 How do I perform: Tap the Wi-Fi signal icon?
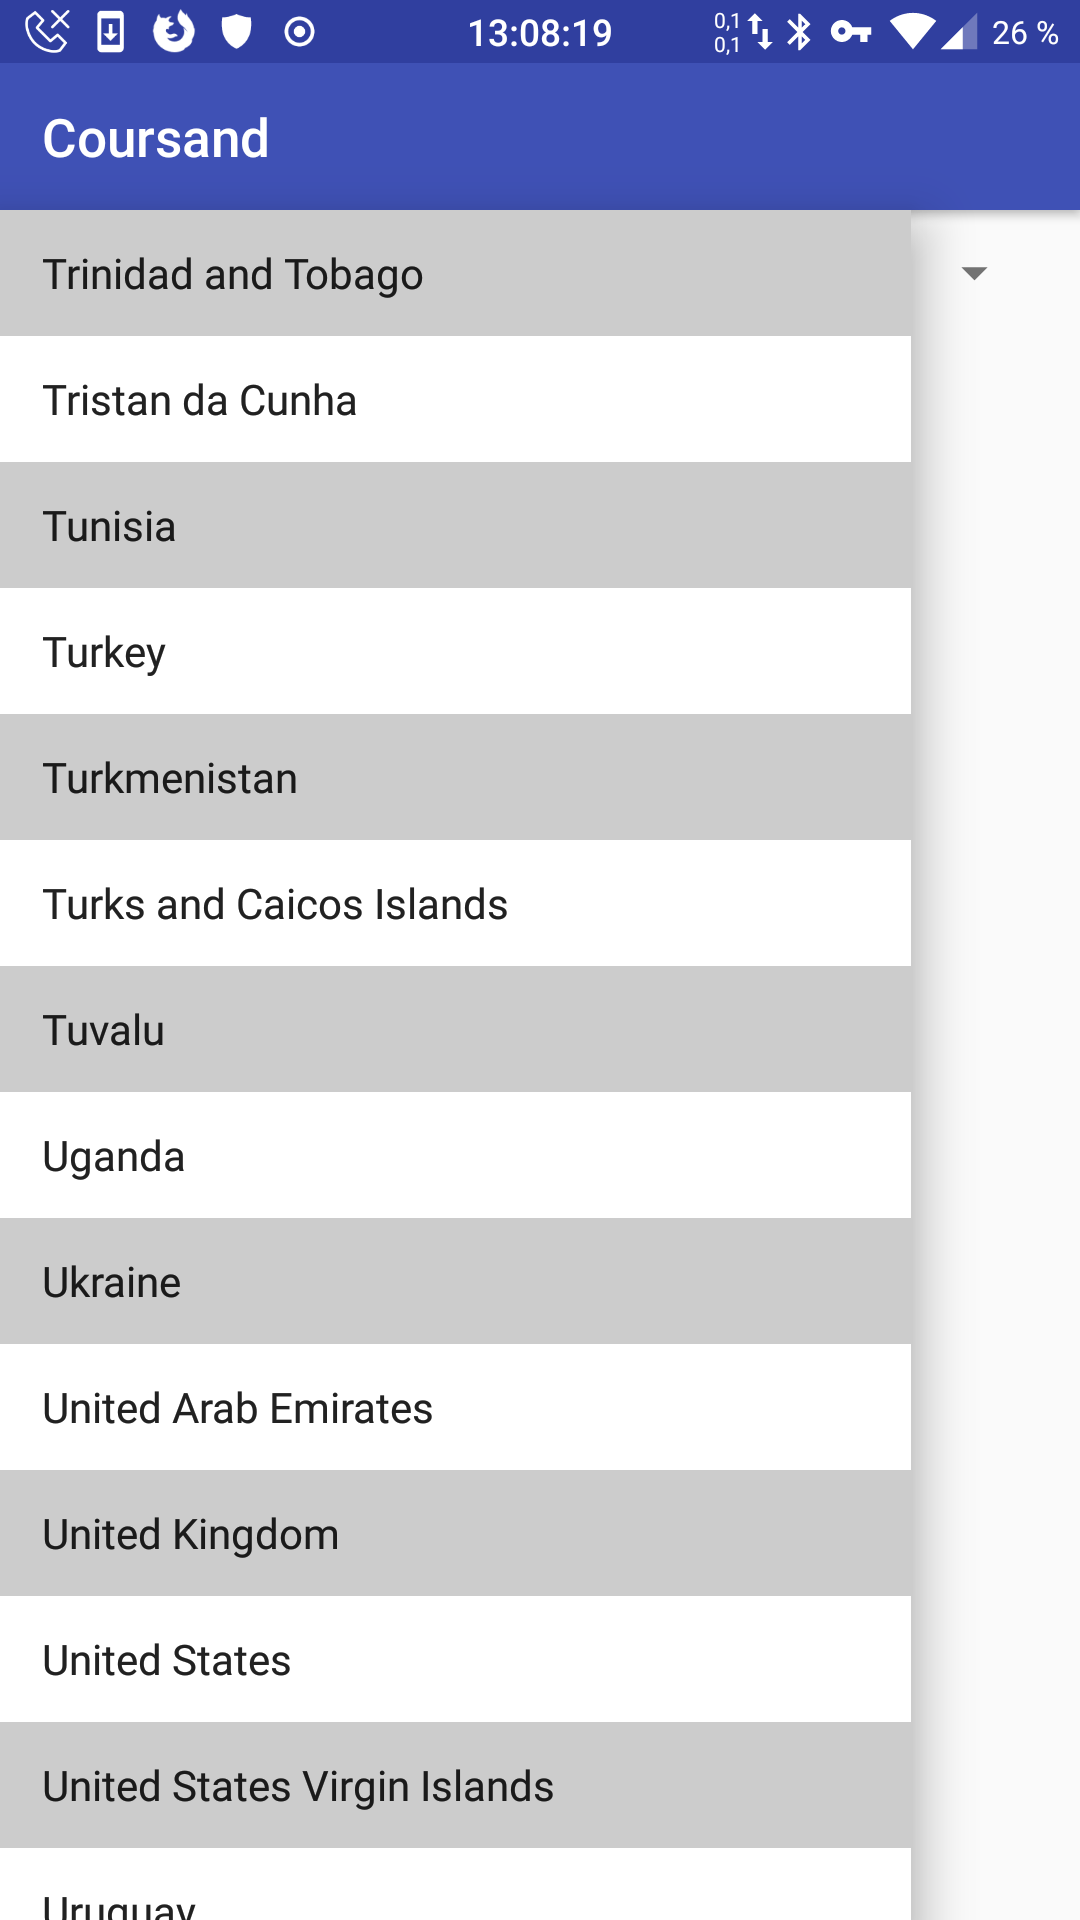tap(910, 32)
